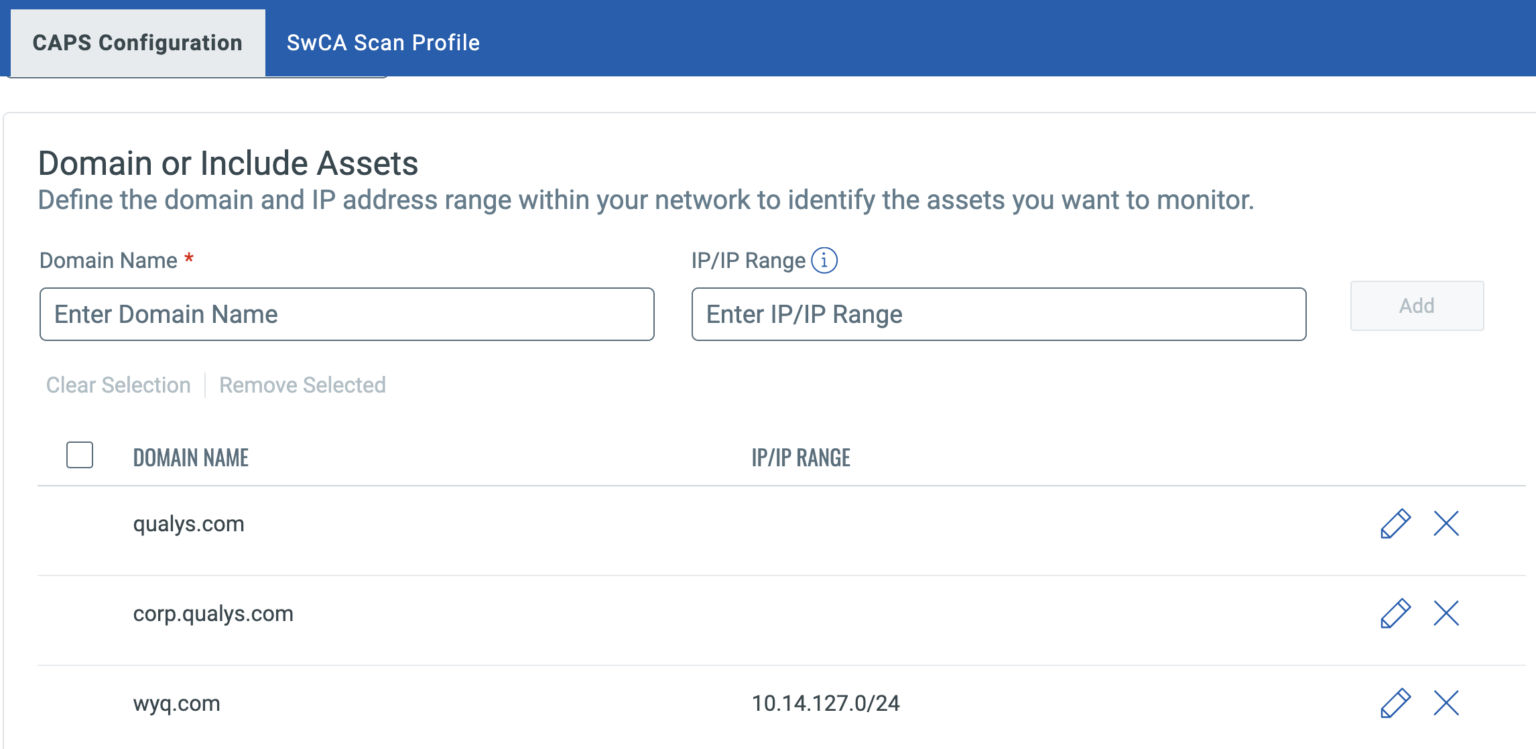Click the Add button
This screenshot has height=749, width=1536.
(1416, 306)
